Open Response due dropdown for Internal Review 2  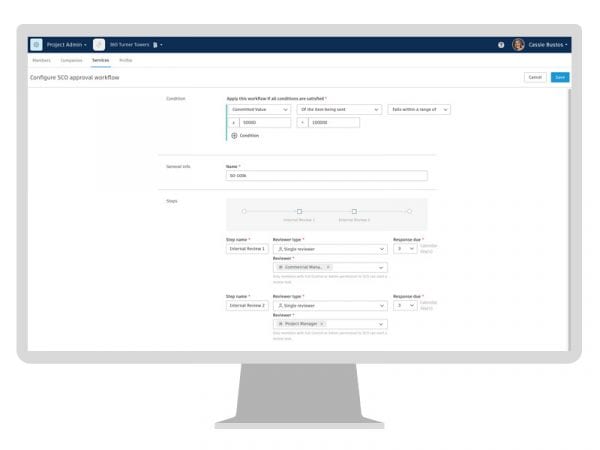tap(405, 306)
